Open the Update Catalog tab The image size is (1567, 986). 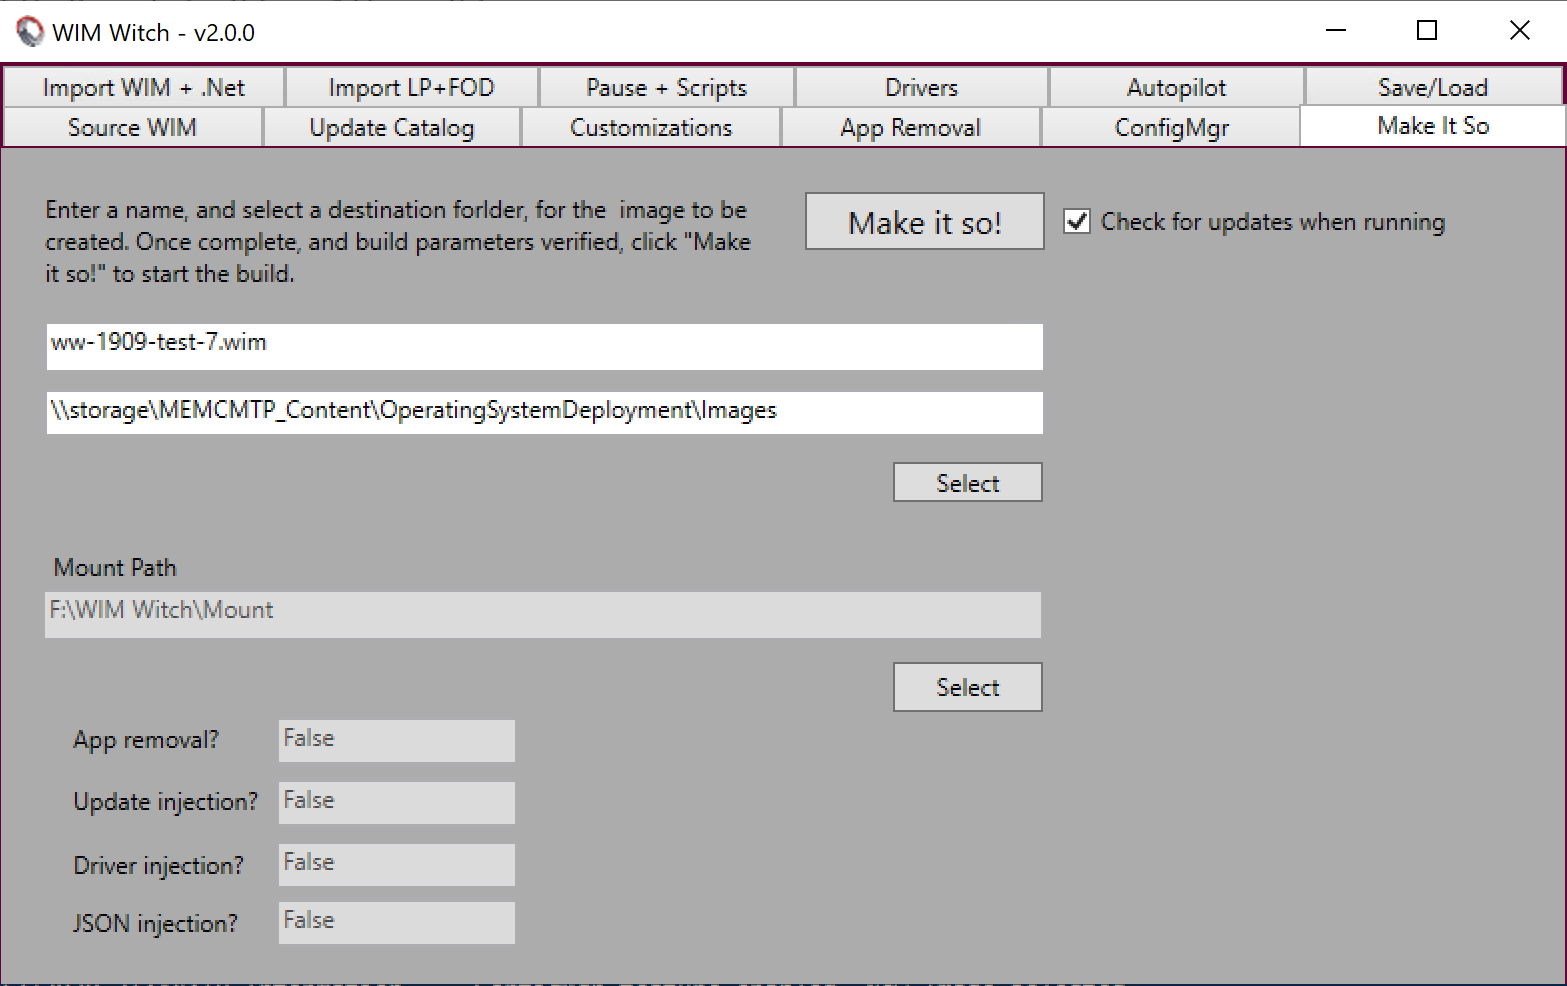point(392,128)
